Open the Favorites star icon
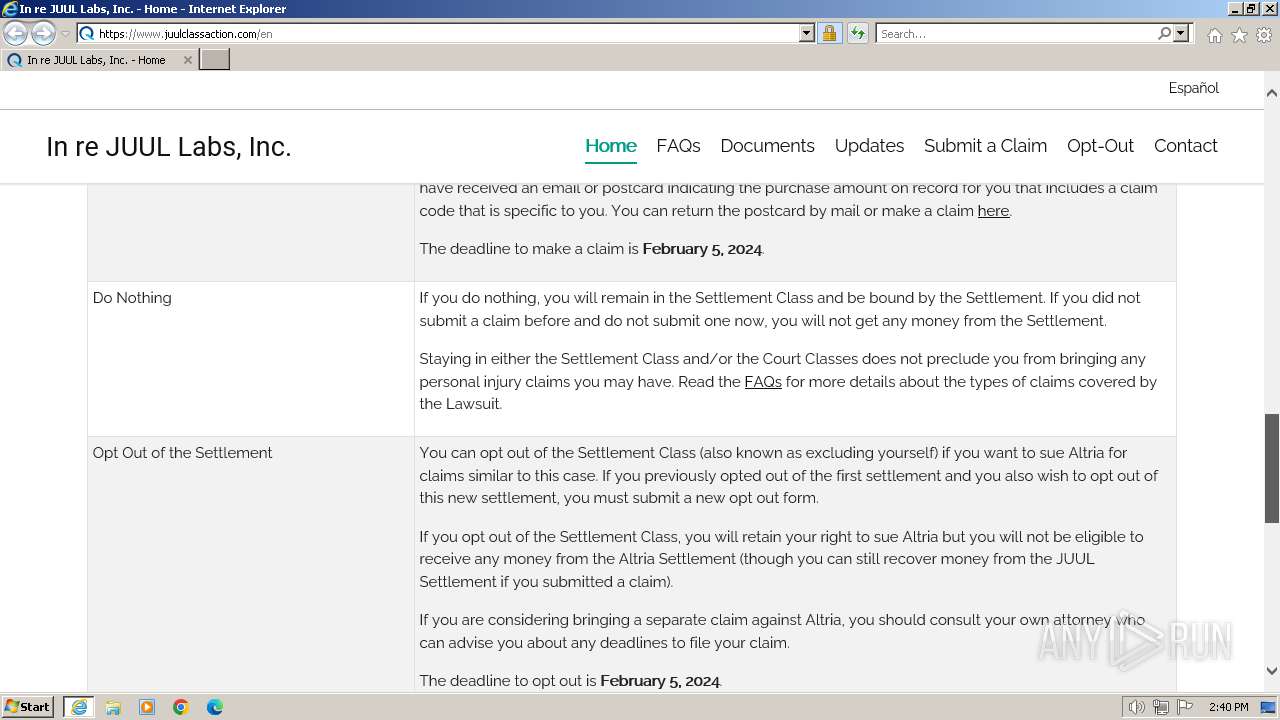The image size is (1280, 720). tap(1239, 35)
